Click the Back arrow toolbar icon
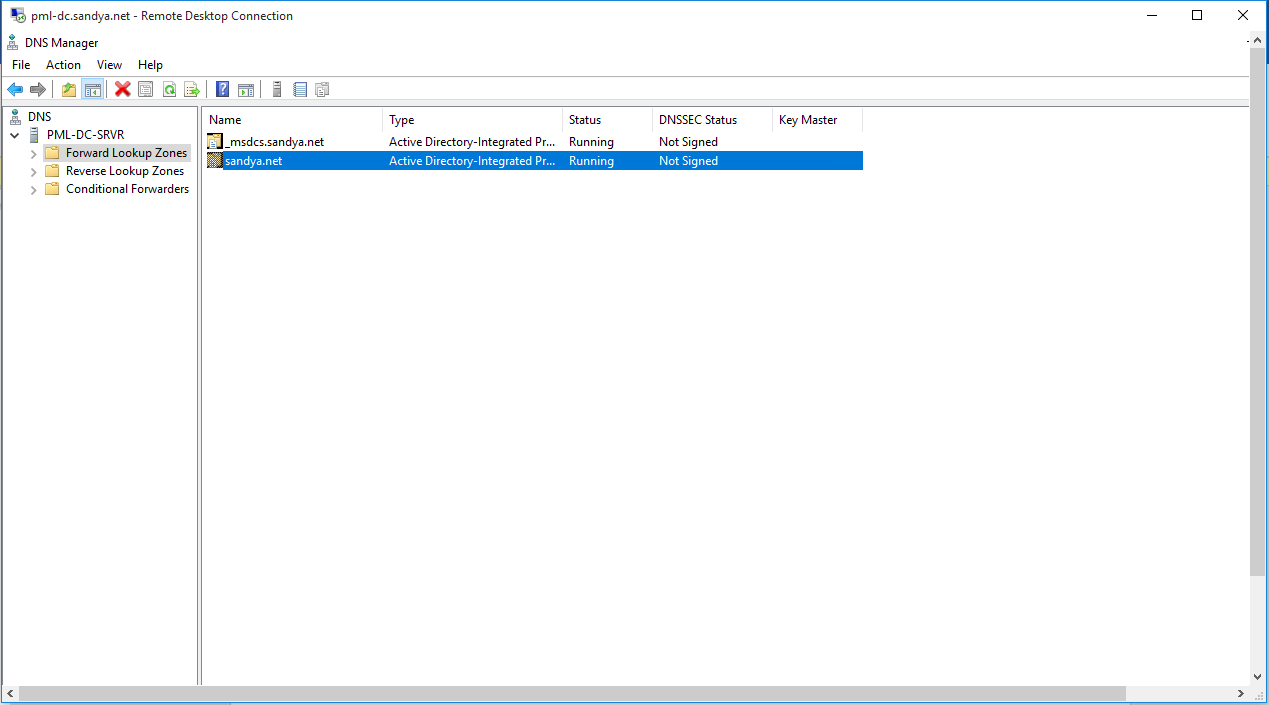This screenshot has height=705, width=1269. (15, 90)
